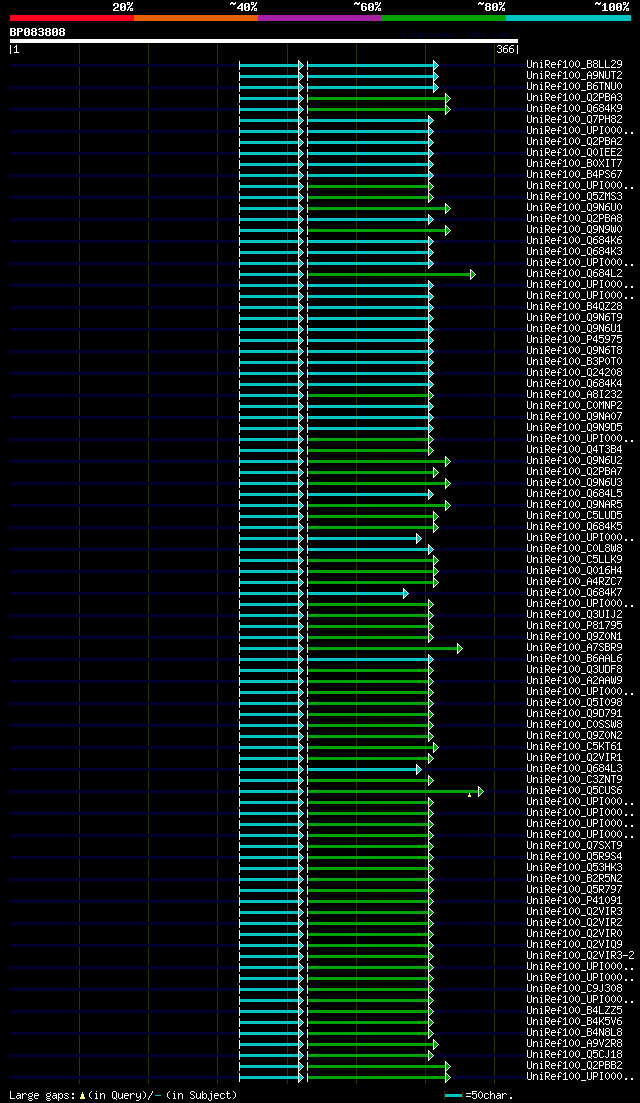The height and width of the screenshot is (1103, 640).
Task: Open the UniRef100_Q7PH82 hit
Action: [x=574, y=120]
